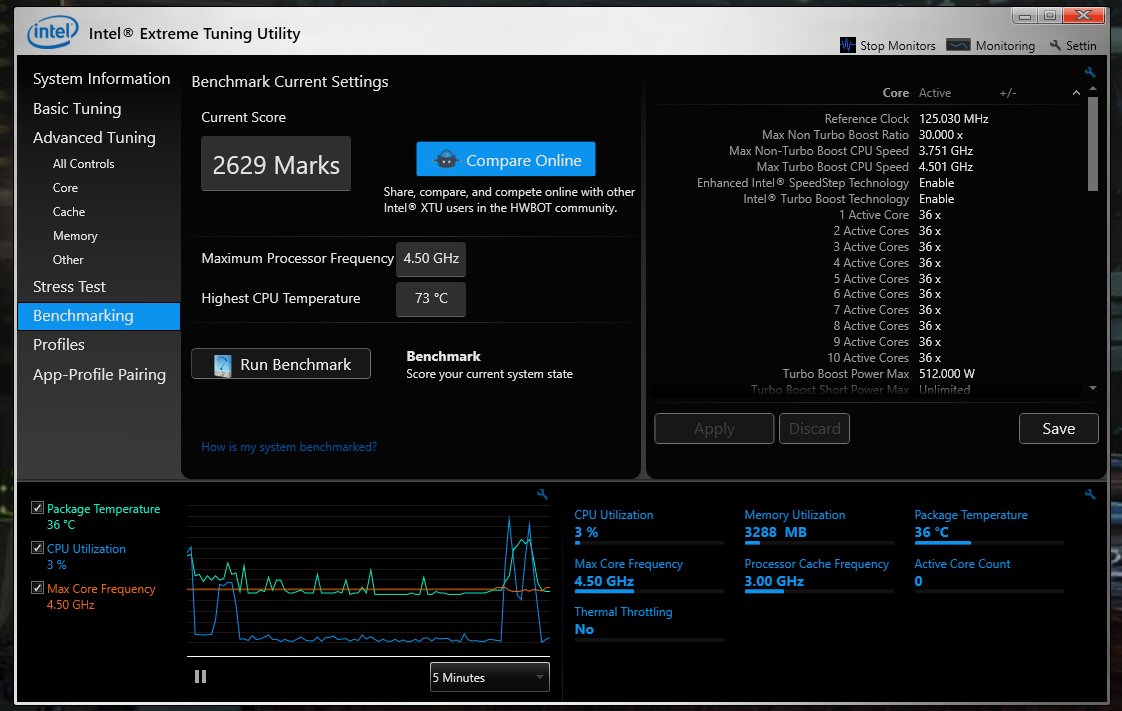This screenshot has width=1122, height=711.
Task: Click the +/- column header
Action: click(x=1008, y=93)
